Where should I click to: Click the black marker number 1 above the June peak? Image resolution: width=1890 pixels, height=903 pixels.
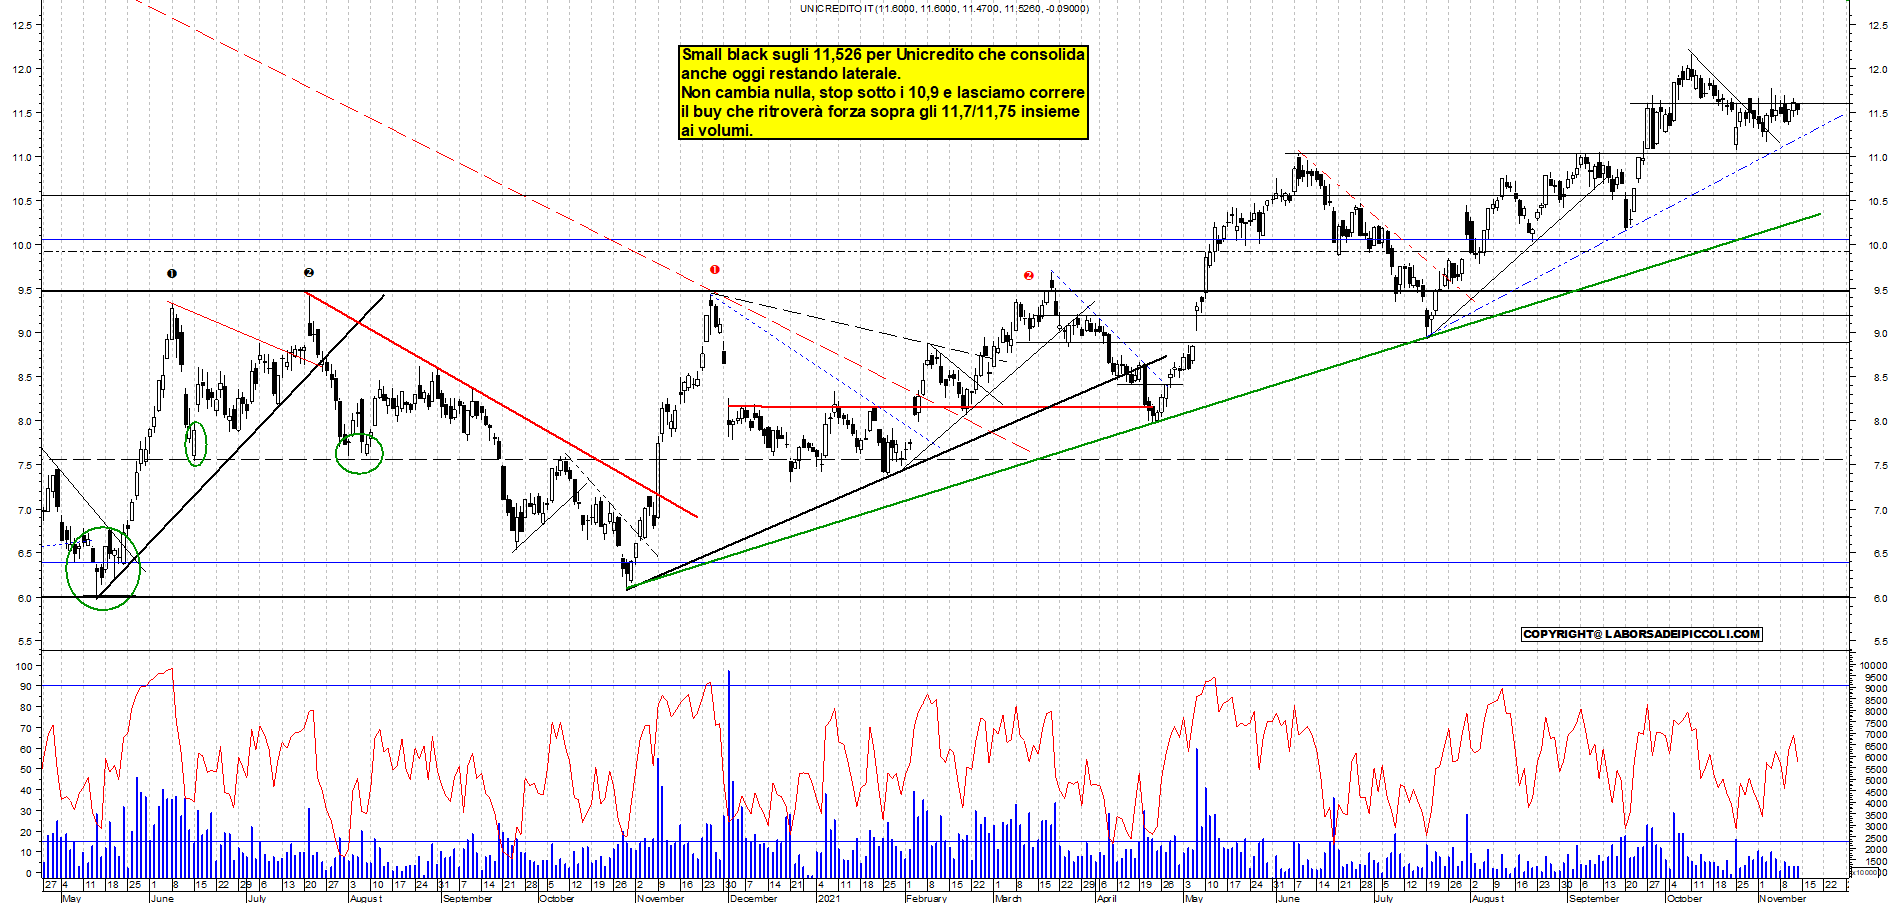[x=171, y=273]
